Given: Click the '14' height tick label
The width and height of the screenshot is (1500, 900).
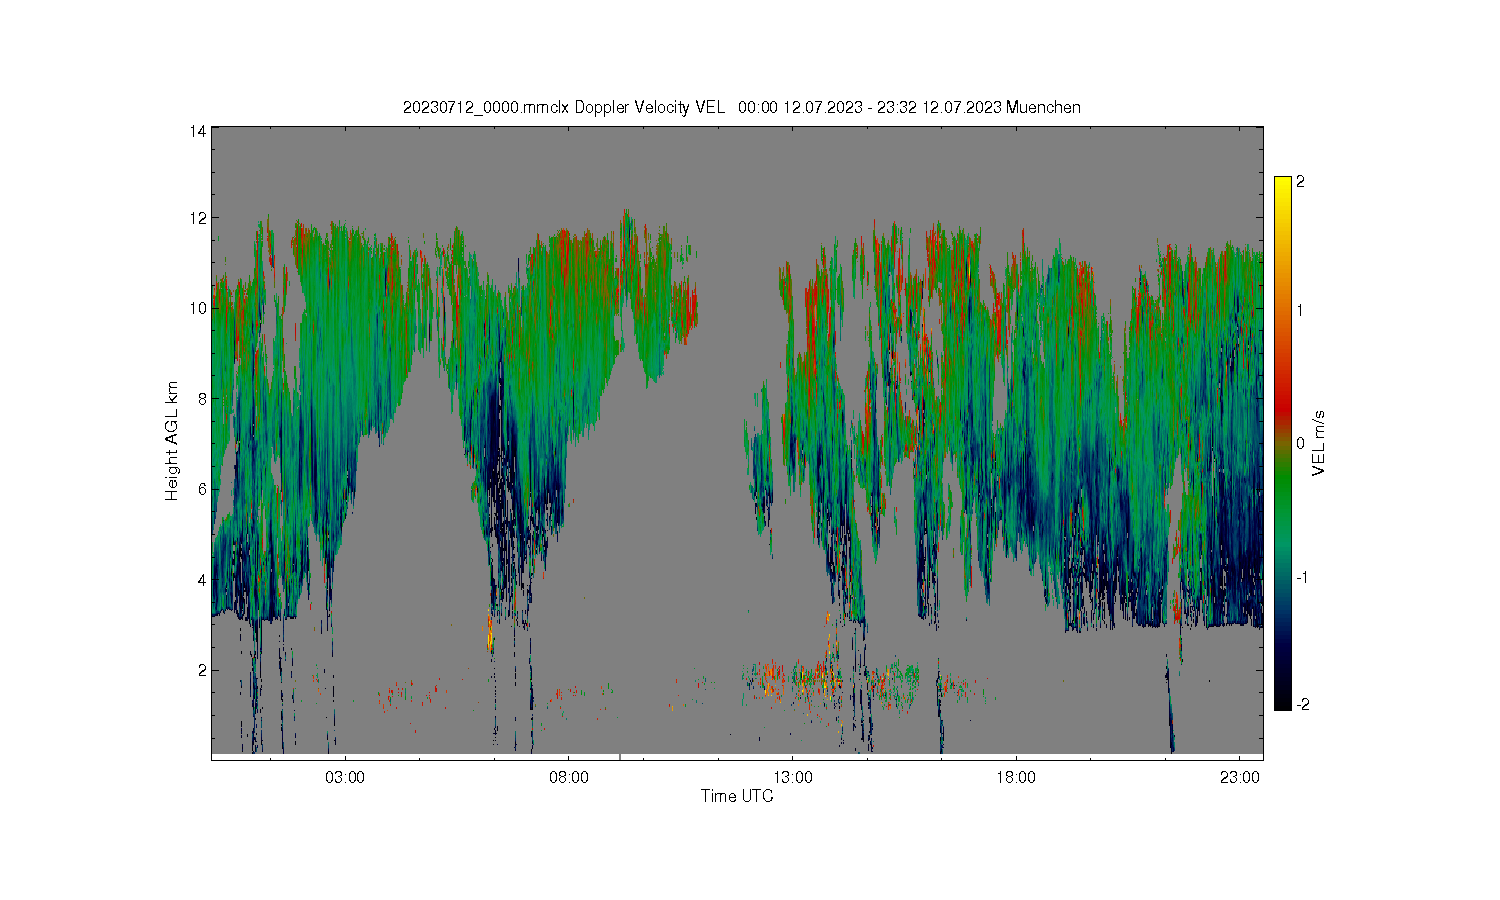Looking at the screenshot, I should point(198,131).
